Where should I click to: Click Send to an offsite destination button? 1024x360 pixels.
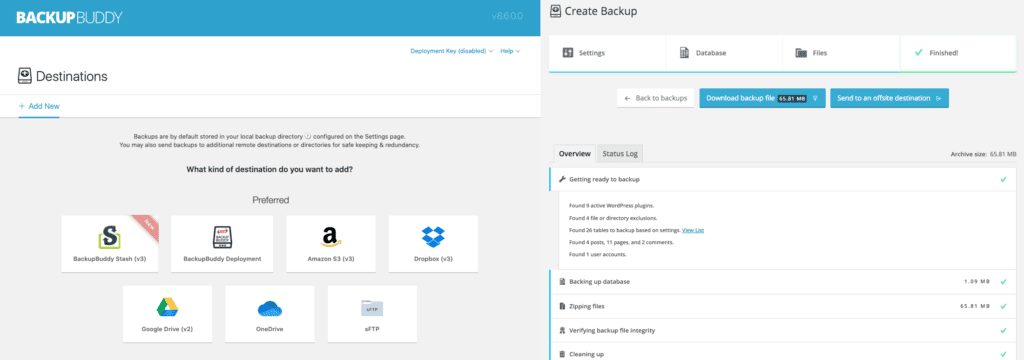pyautogui.click(x=889, y=98)
